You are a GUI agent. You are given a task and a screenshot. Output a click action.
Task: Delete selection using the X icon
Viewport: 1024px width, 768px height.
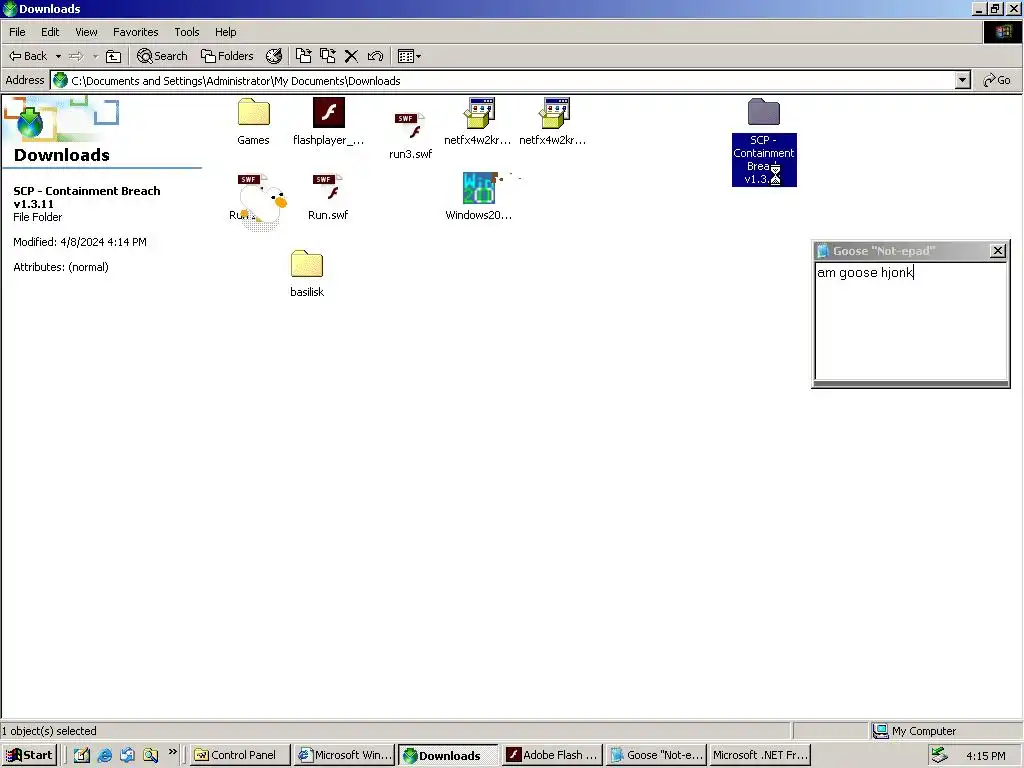coord(351,56)
